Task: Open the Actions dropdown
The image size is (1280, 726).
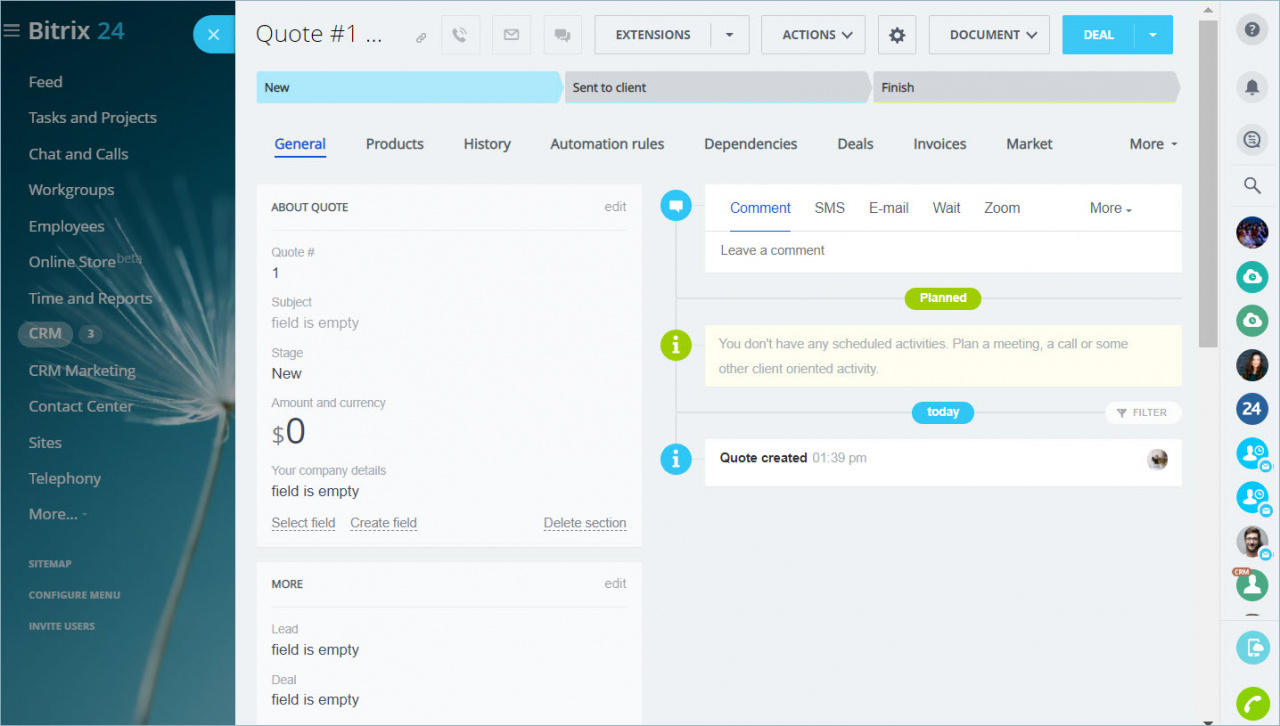Action: click(x=813, y=35)
